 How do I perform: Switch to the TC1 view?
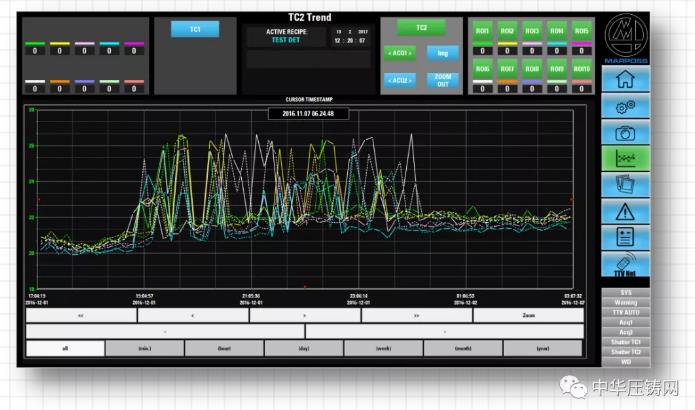(195, 30)
